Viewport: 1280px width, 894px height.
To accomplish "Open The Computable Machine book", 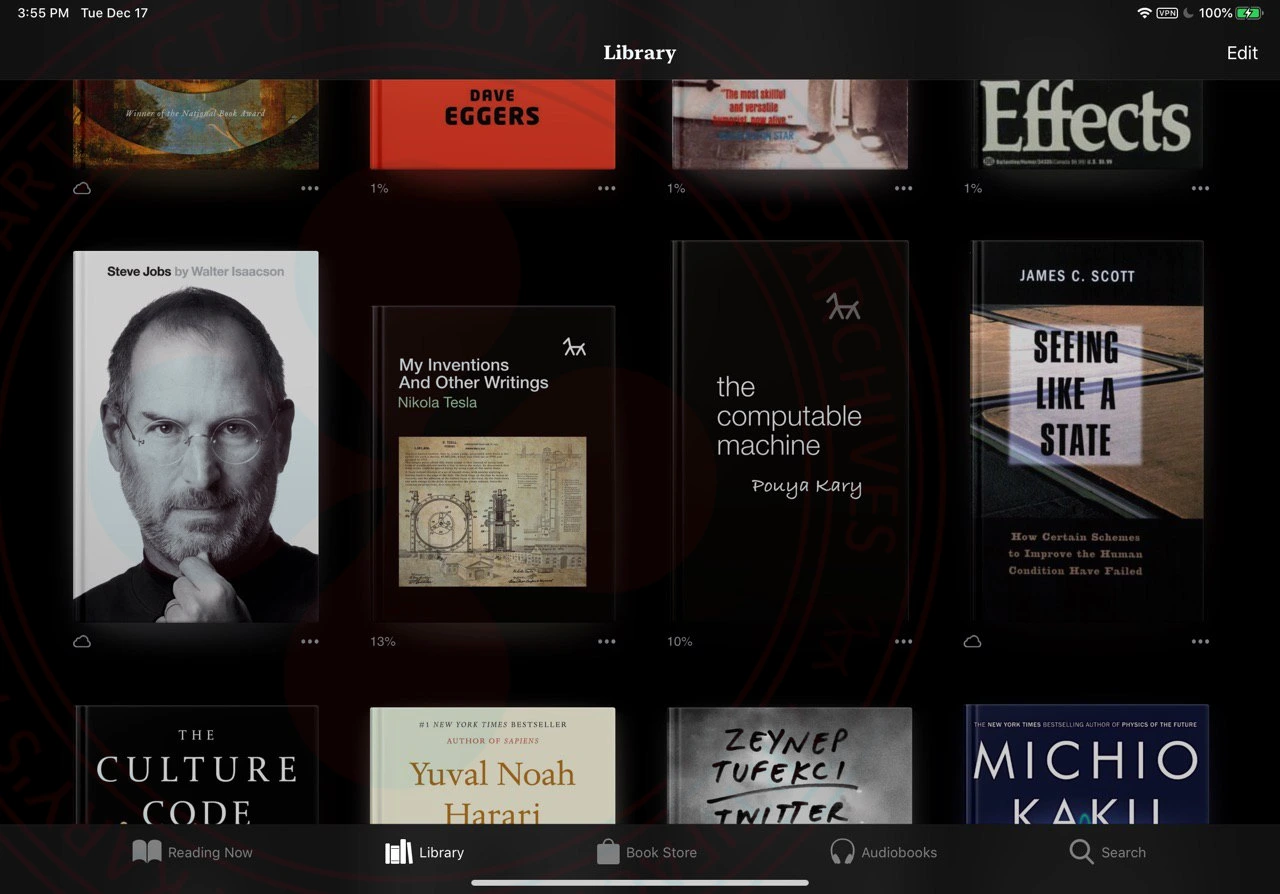I will [790, 432].
